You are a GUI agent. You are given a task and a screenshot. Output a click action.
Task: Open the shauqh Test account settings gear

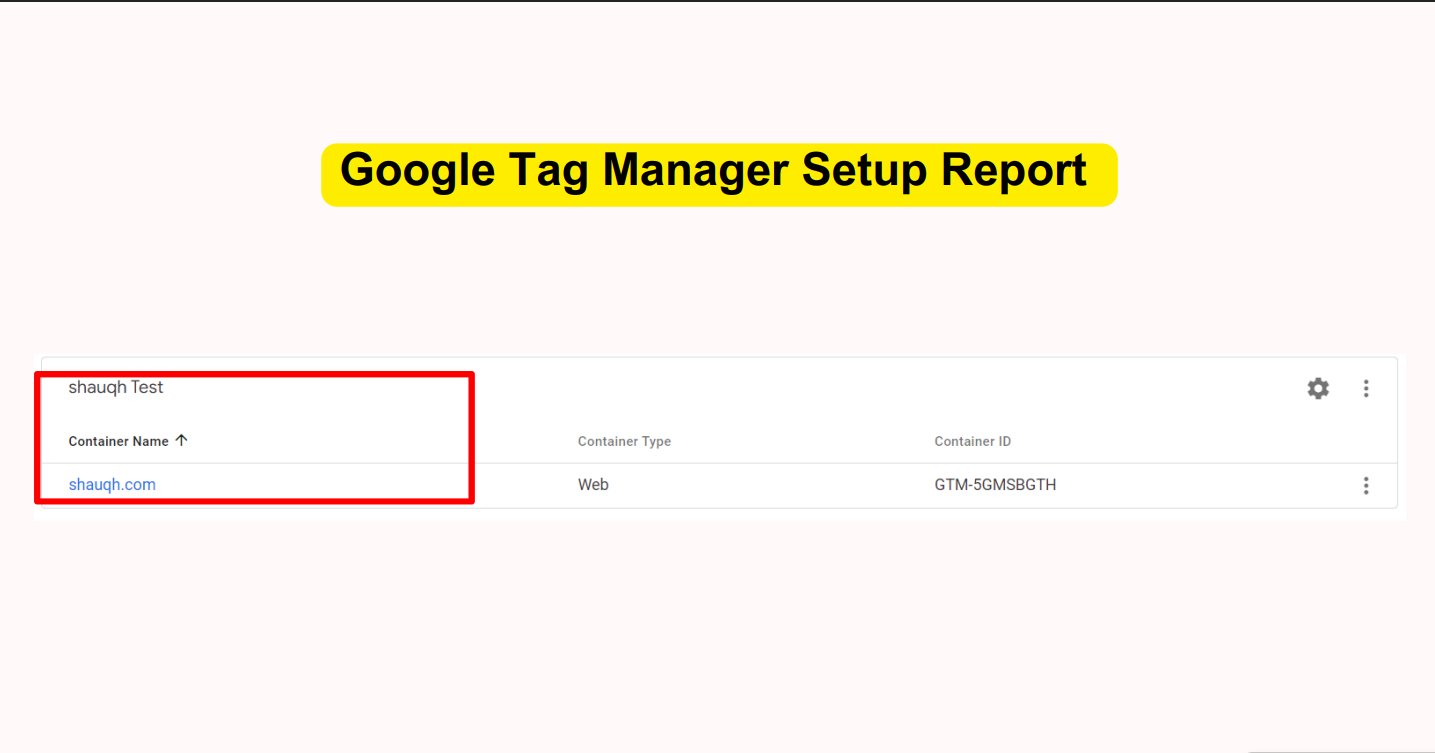pos(1318,388)
